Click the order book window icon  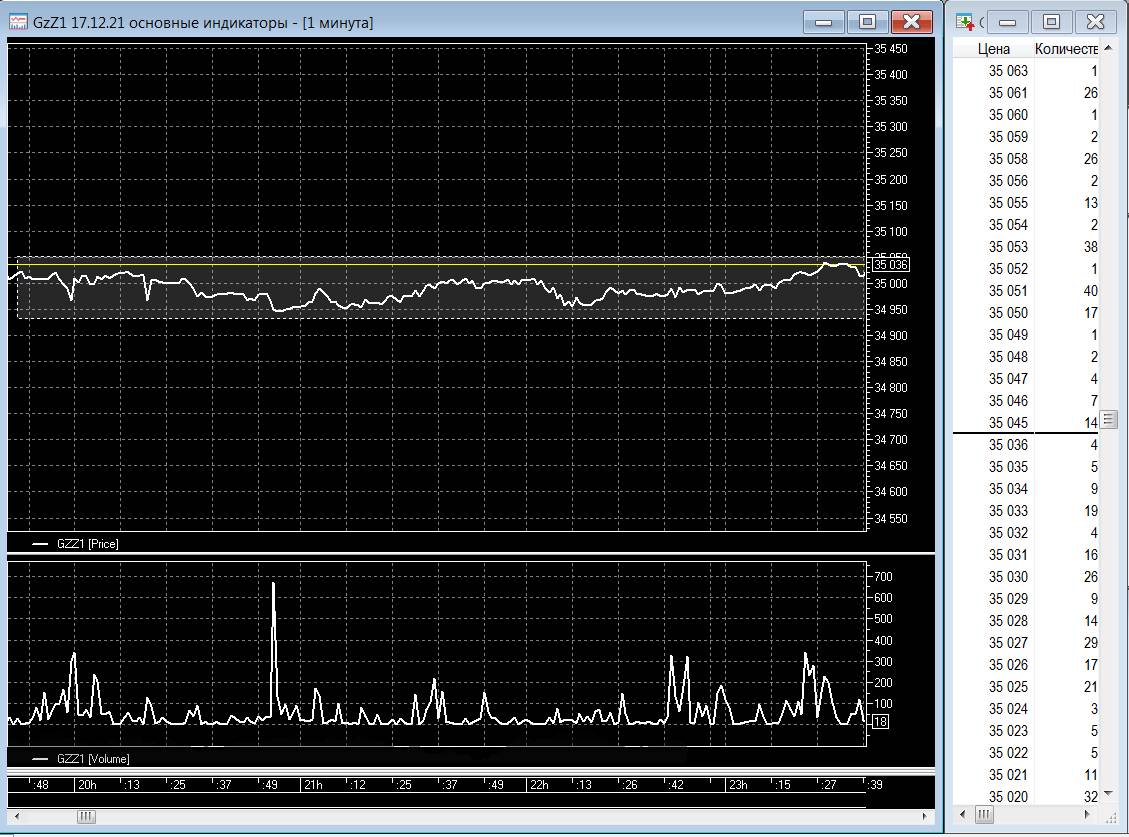tap(965, 22)
